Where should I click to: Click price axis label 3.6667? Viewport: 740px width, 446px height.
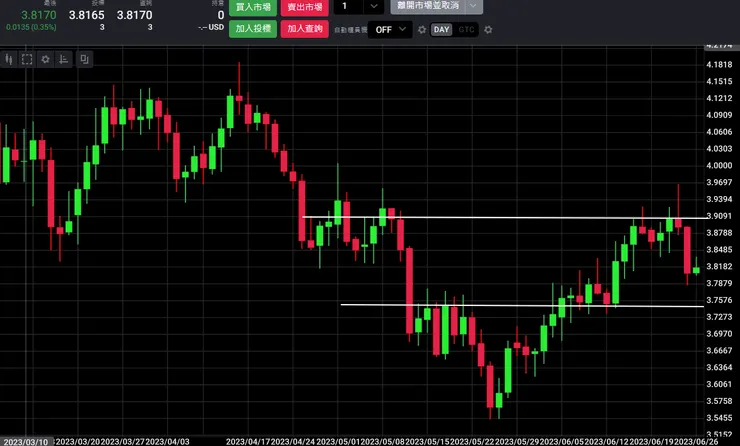pos(719,351)
